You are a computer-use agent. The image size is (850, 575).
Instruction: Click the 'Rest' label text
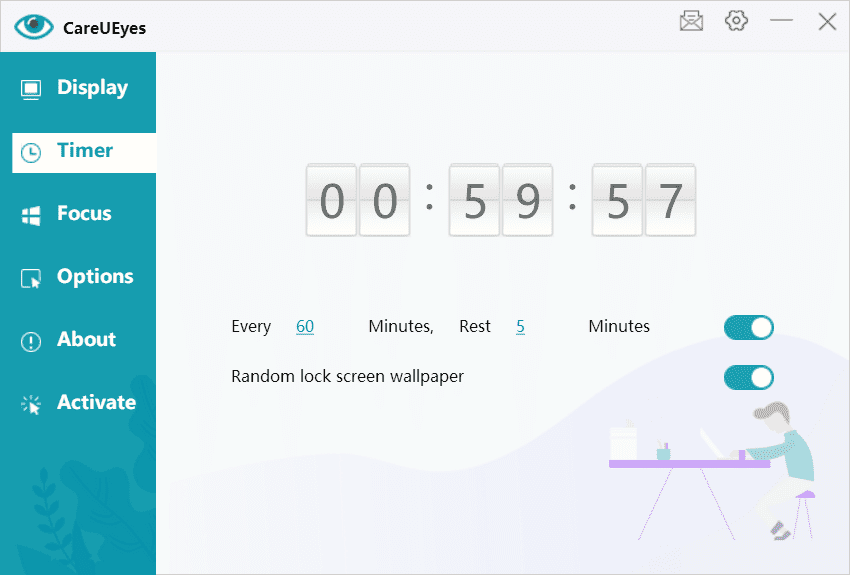point(475,326)
